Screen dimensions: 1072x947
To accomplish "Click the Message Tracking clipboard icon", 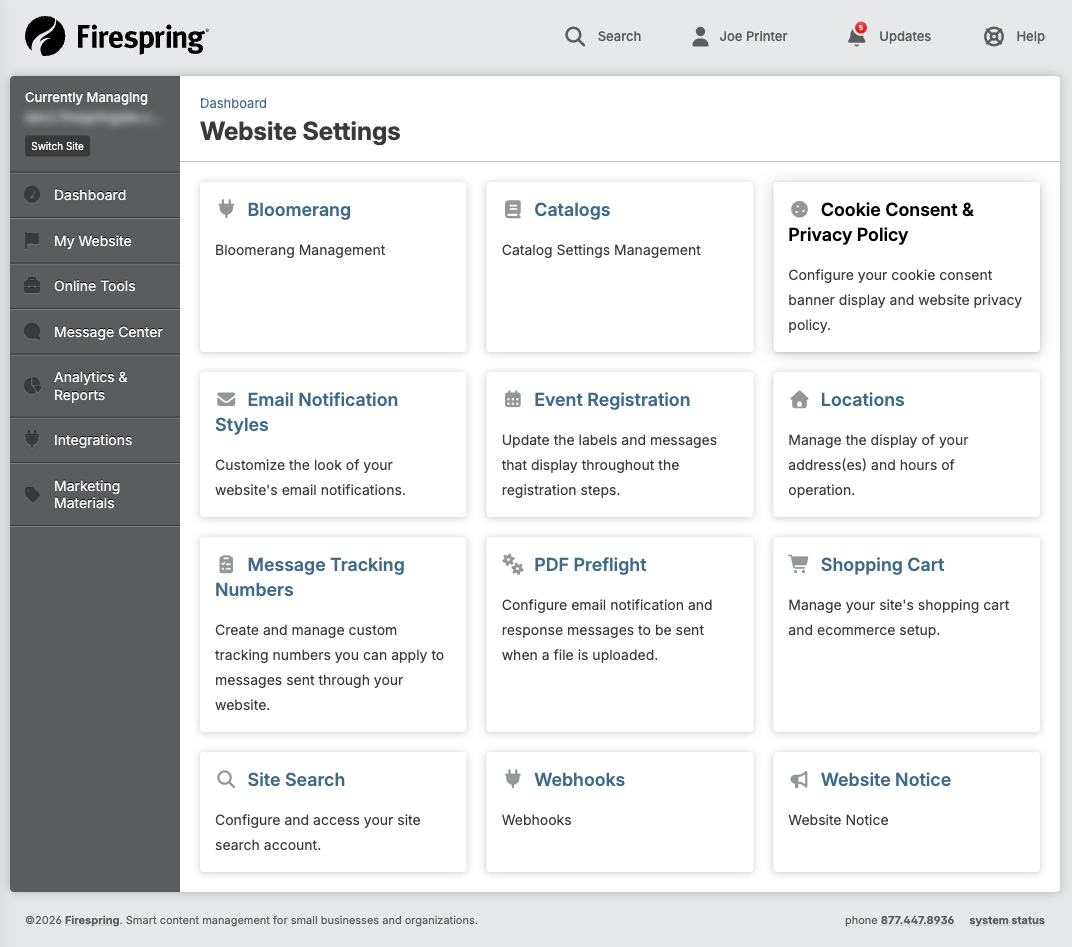I will 226,564.
